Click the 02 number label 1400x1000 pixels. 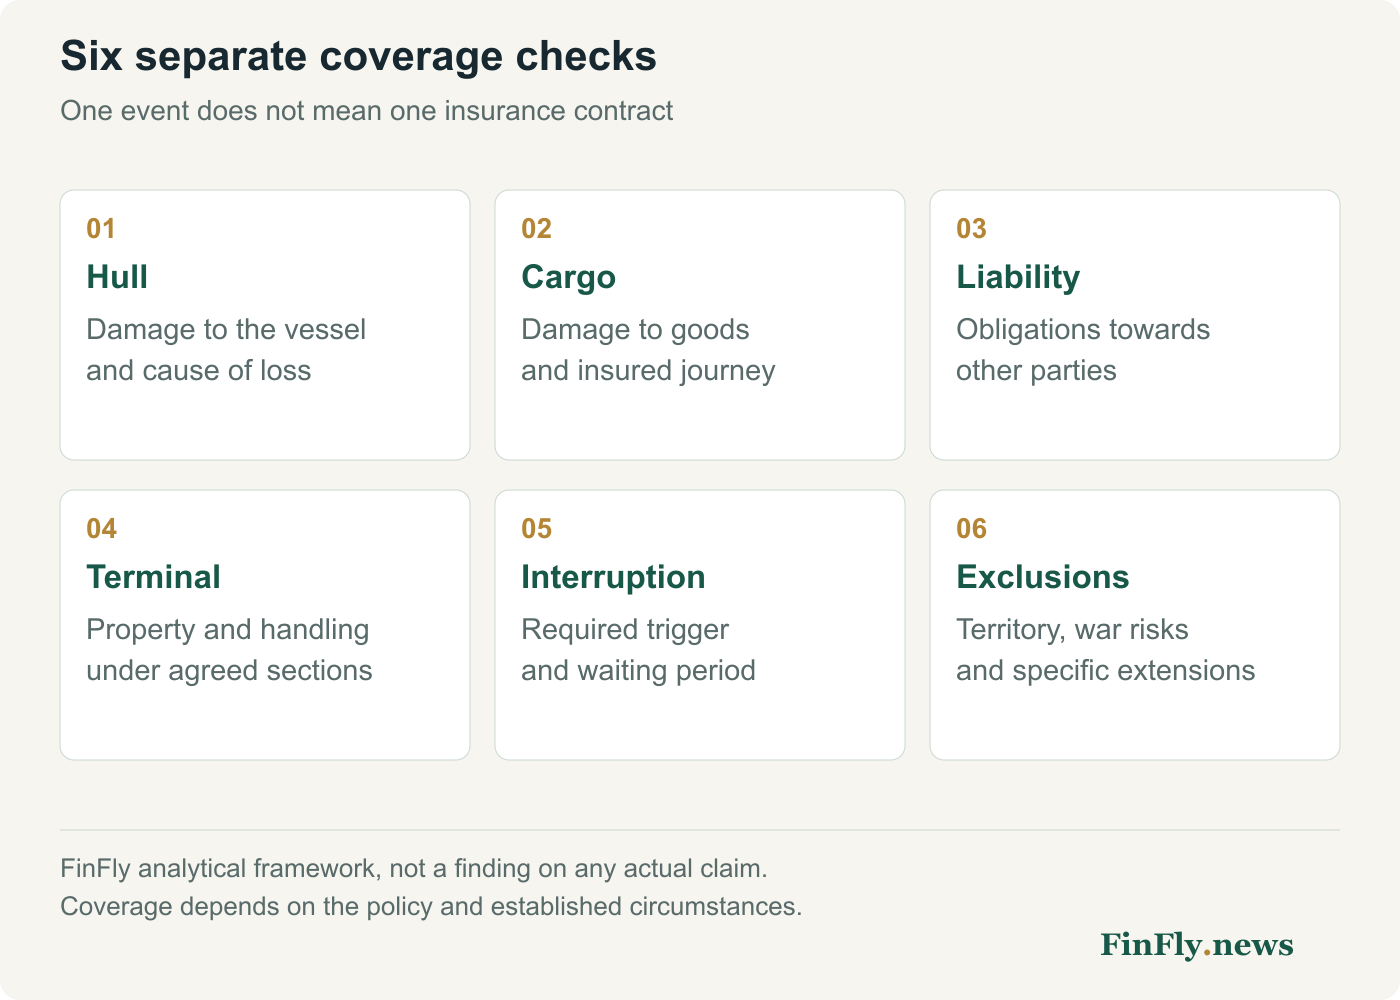click(536, 229)
